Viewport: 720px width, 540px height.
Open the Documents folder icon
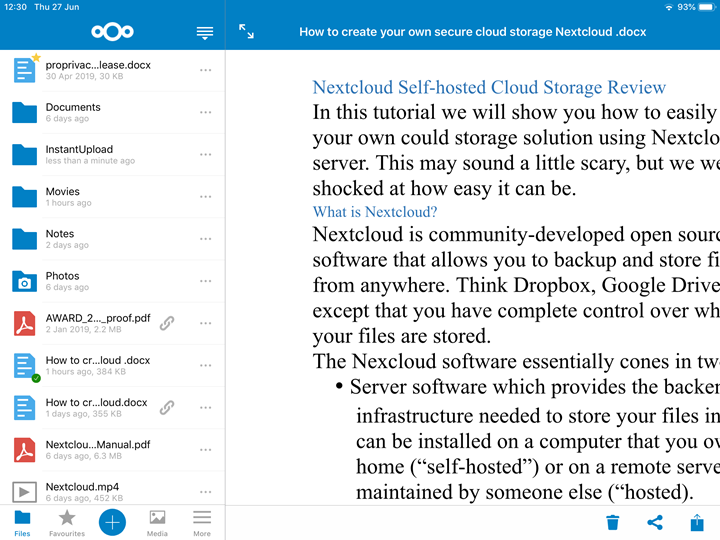24,112
